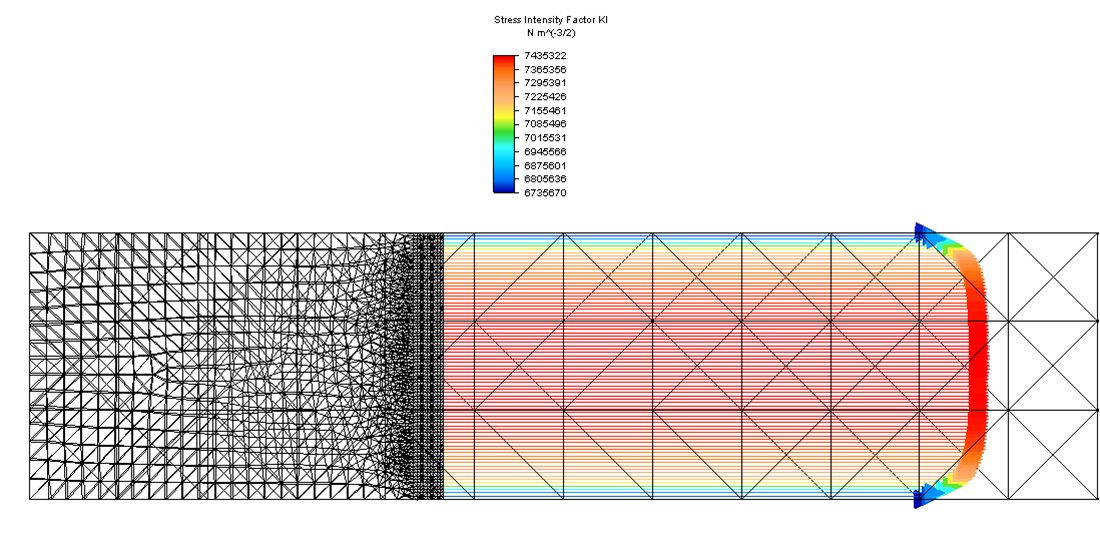Click legend value 6805636
1100x549 pixels.
tap(545, 179)
